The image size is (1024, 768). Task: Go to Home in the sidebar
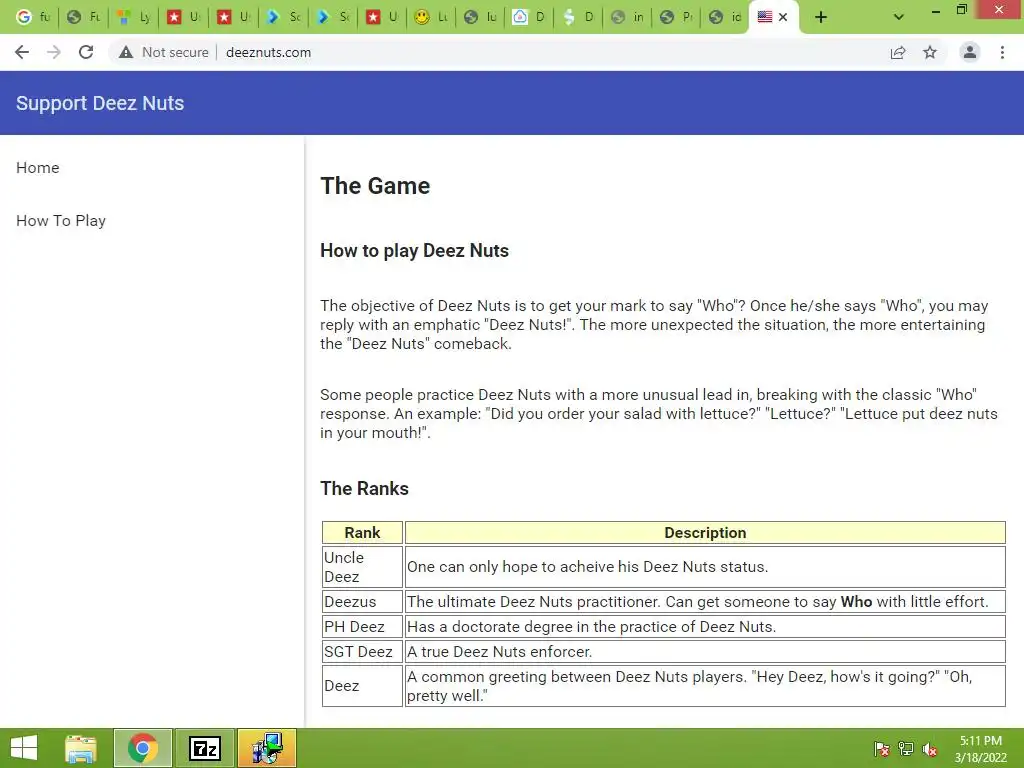pyautogui.click(x=38, y=168)
